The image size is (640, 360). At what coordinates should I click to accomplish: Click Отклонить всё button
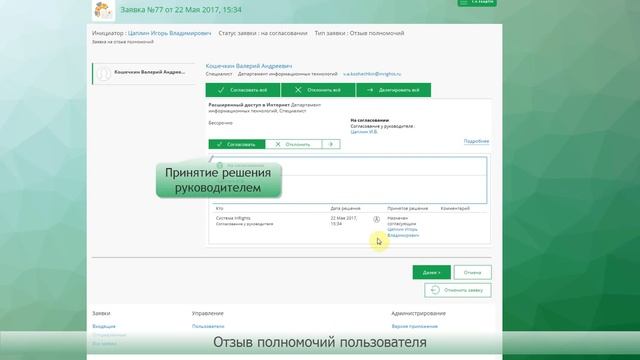tap(318, 90)
